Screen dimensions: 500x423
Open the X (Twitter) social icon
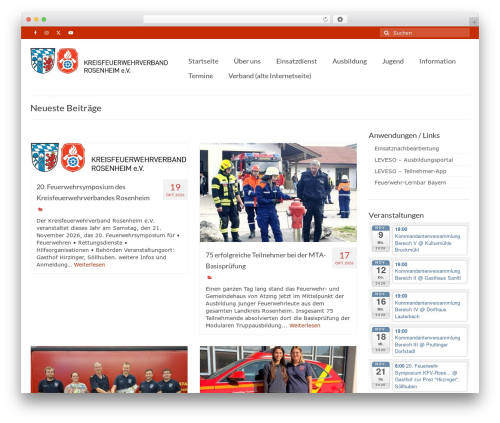tap(58, 33)
